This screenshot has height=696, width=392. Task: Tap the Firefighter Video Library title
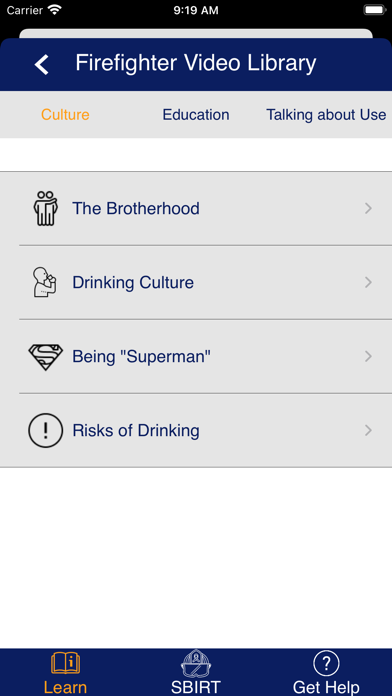[196, 63]
